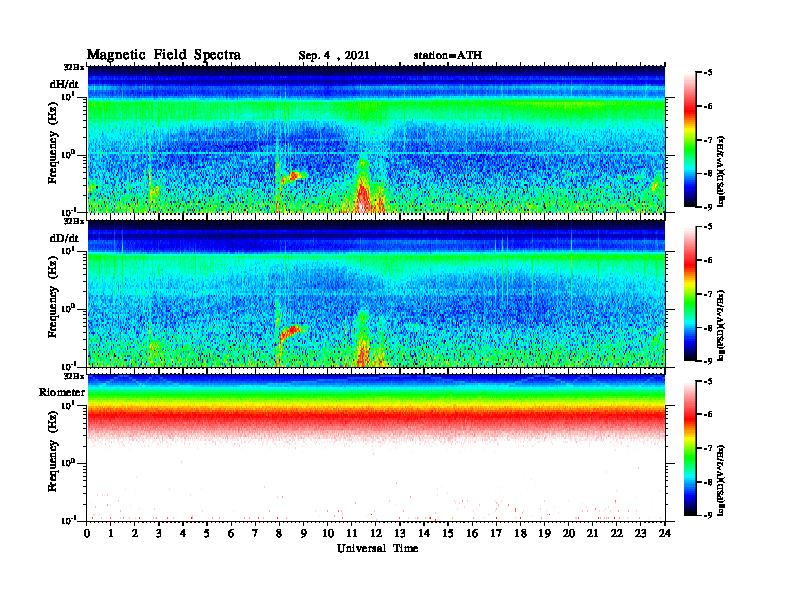Screen dimensions: 792x612
Task: Click hour 4 on the Universal Time axis
Action: pos(183,534)
